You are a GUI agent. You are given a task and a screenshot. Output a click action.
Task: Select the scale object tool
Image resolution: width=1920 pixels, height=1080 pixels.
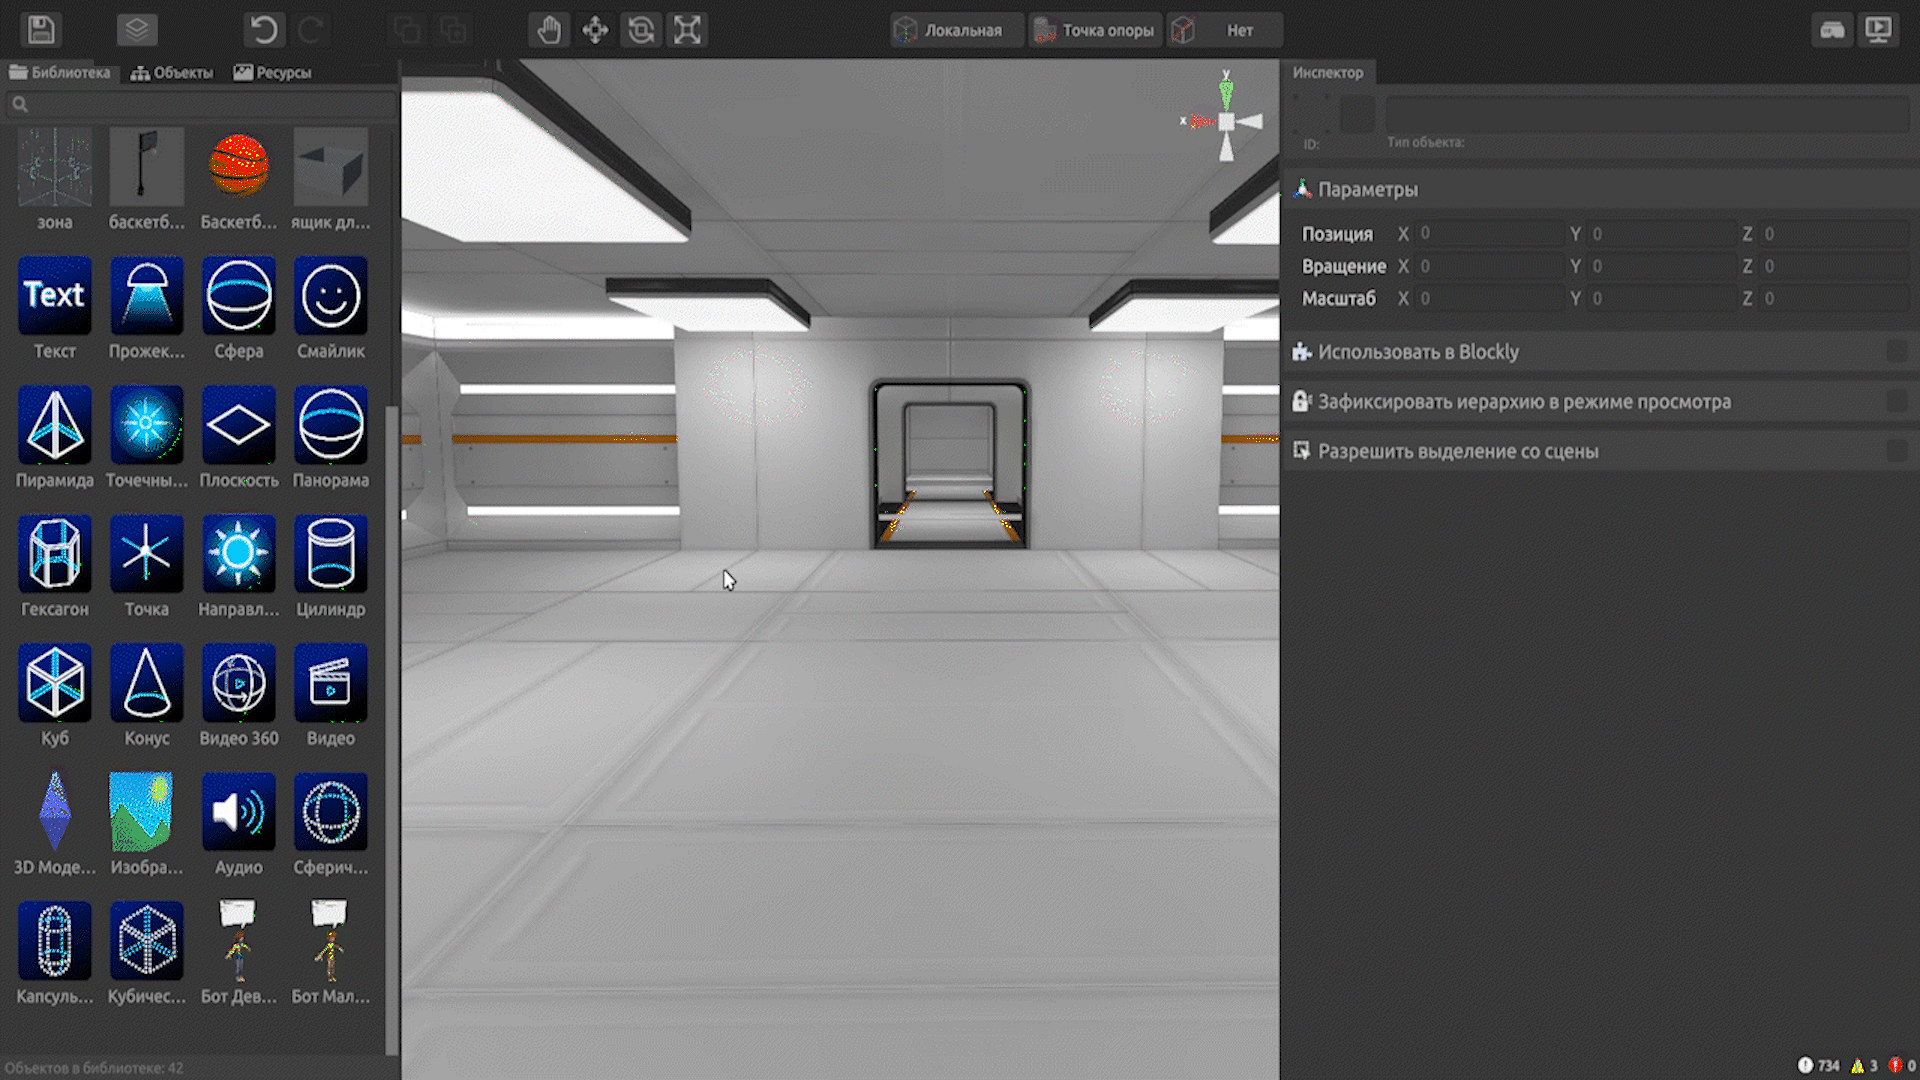[x=687, y=30]
